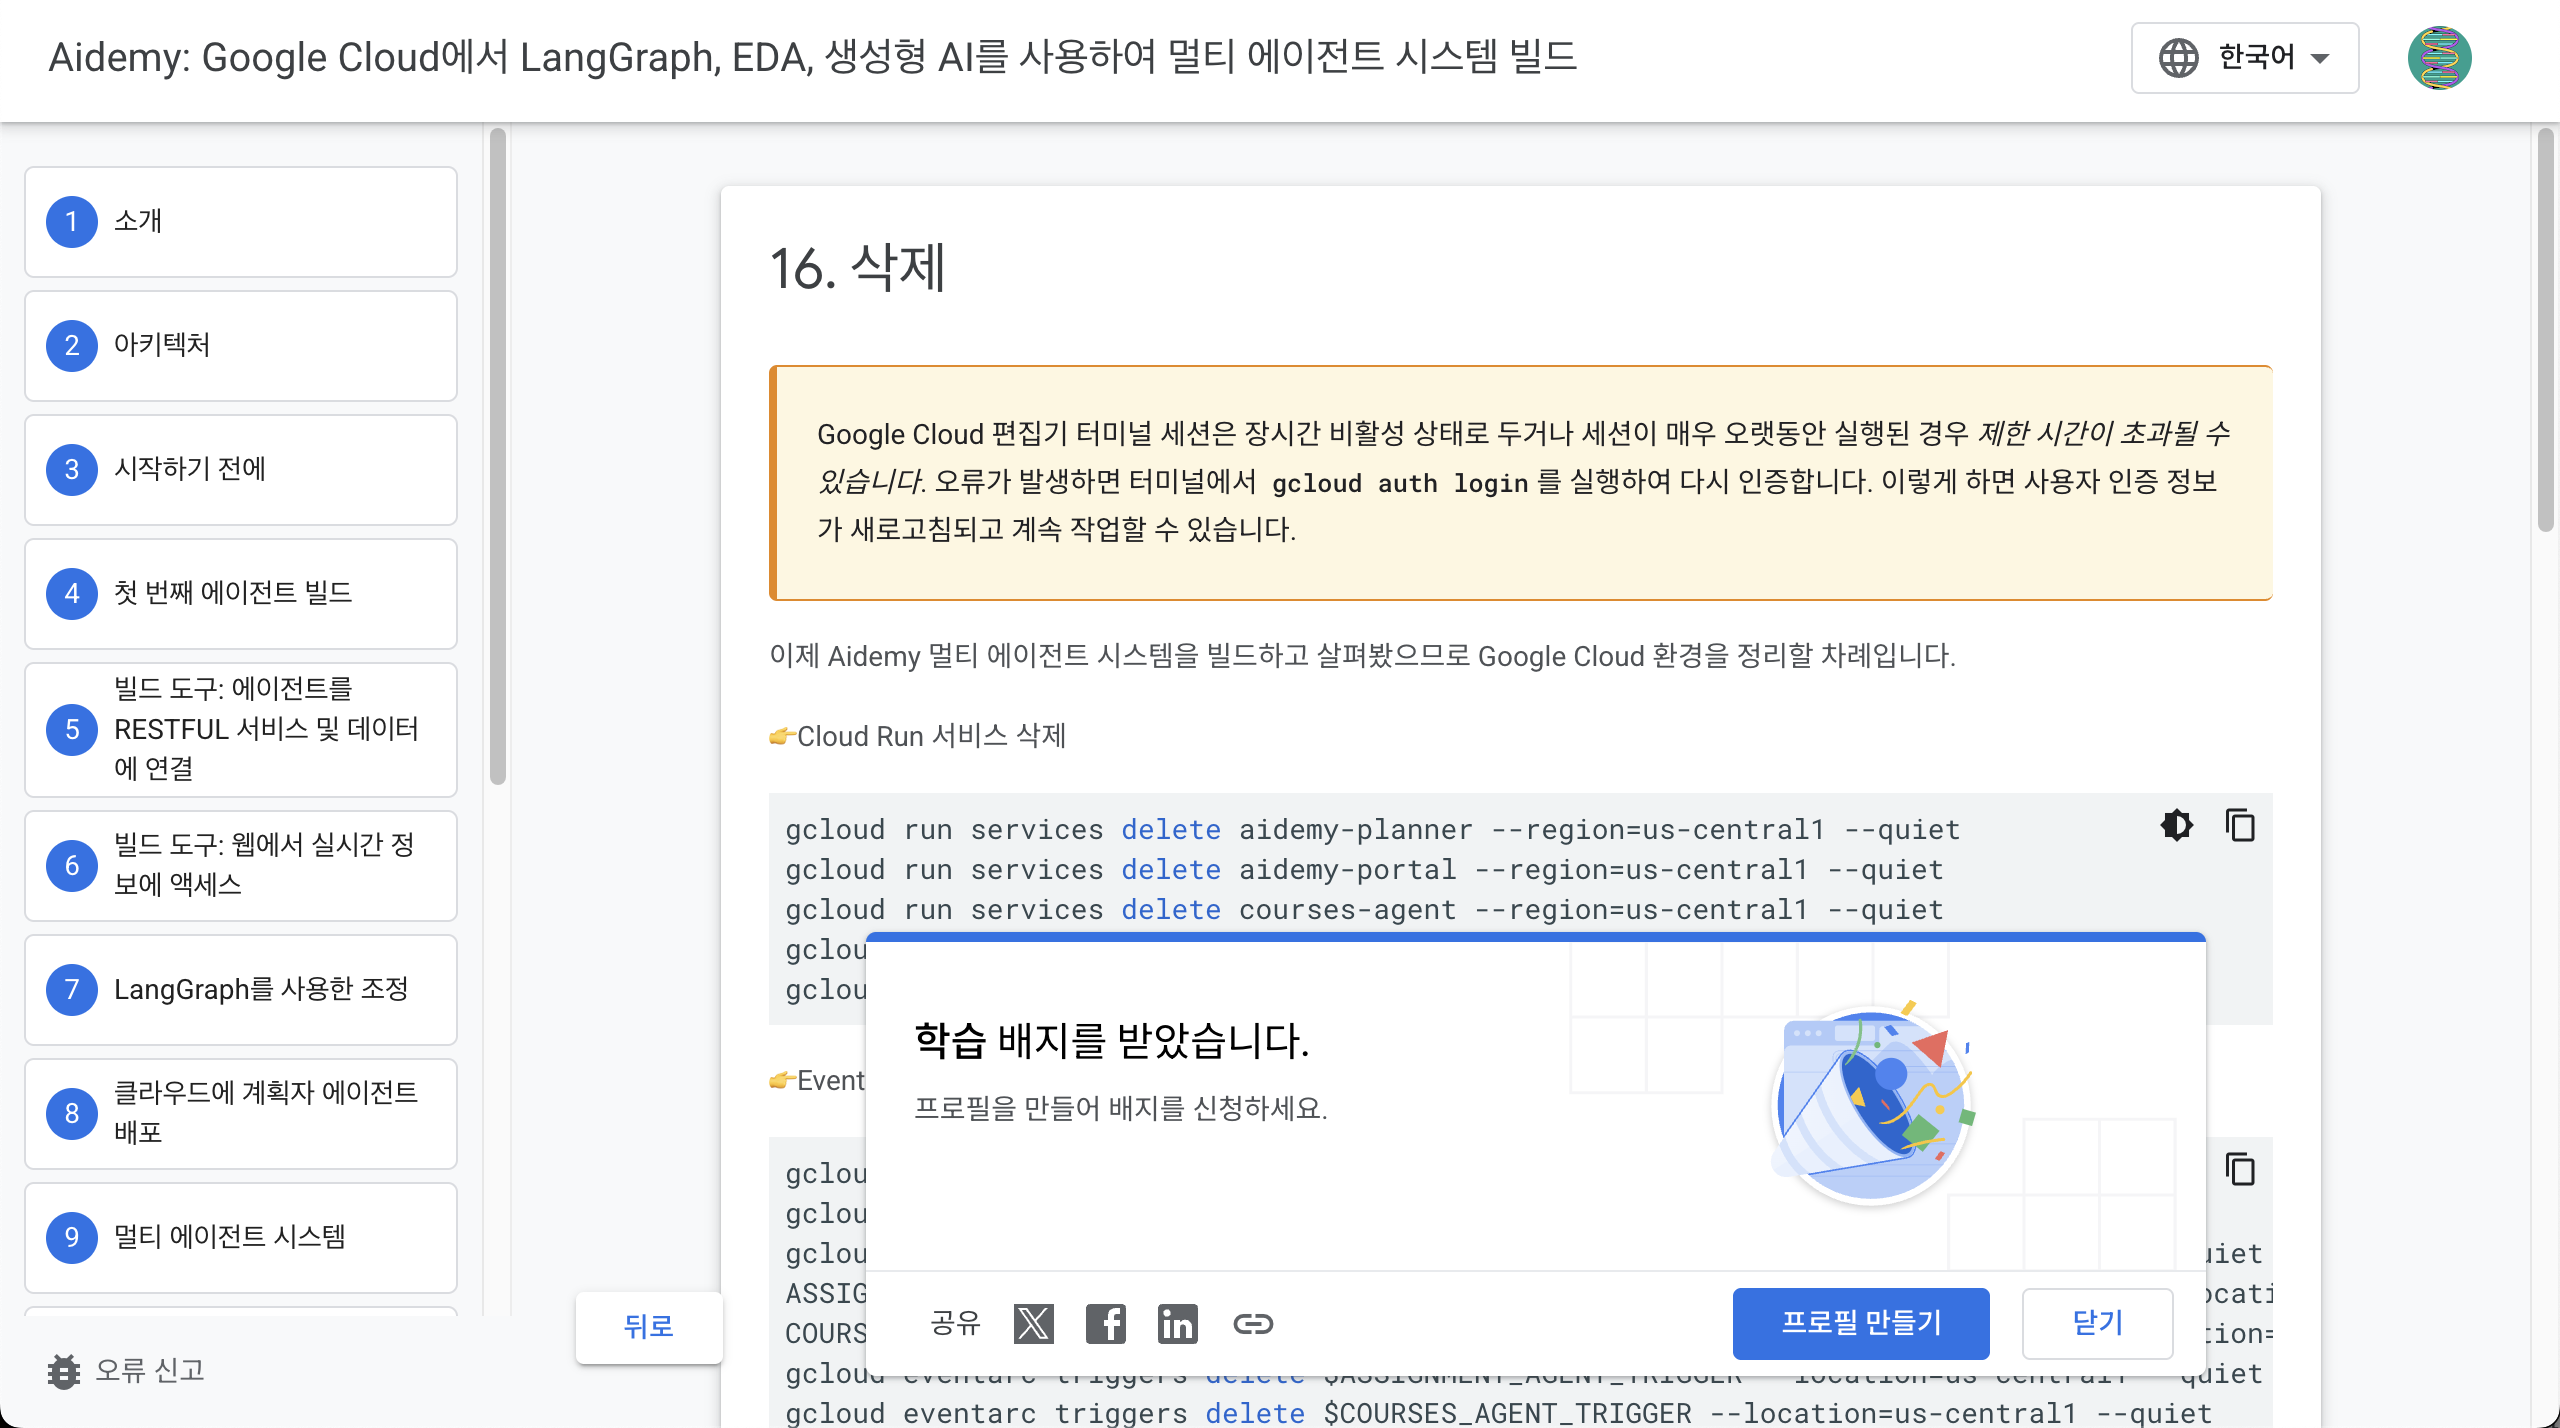The height and width of the screenshot is (1428, 2560).
Task: Open step 4 첫 번째 에이전트 빌드
Action: (241, 593)
